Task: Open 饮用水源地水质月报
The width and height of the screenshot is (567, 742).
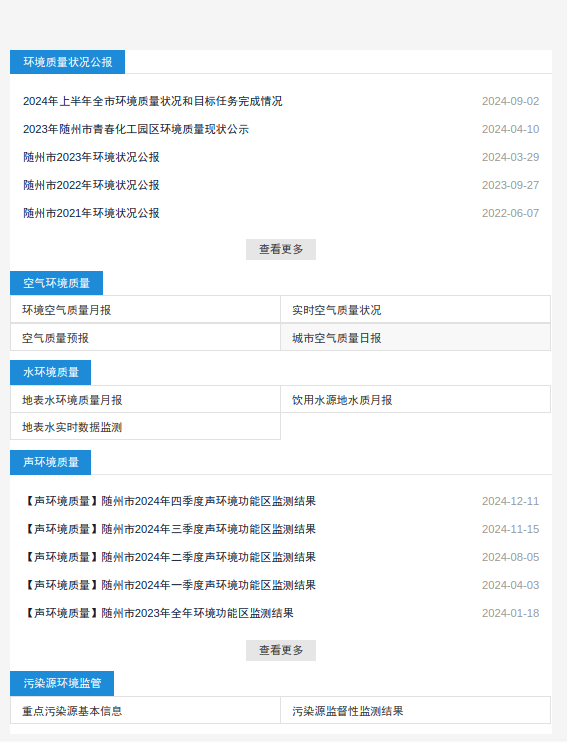Action: (x=416, y=399)
